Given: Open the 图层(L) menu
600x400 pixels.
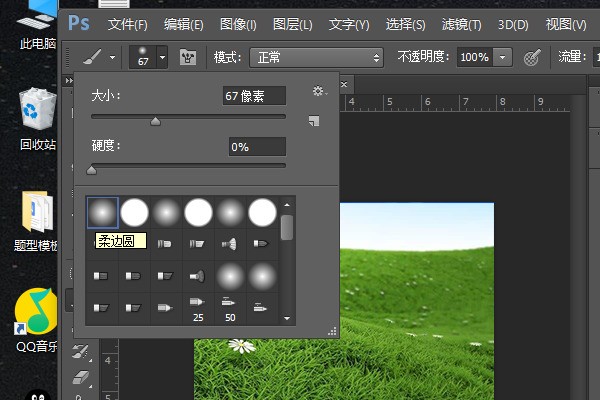Looking at the screenshot, I should tap(292, 25).
